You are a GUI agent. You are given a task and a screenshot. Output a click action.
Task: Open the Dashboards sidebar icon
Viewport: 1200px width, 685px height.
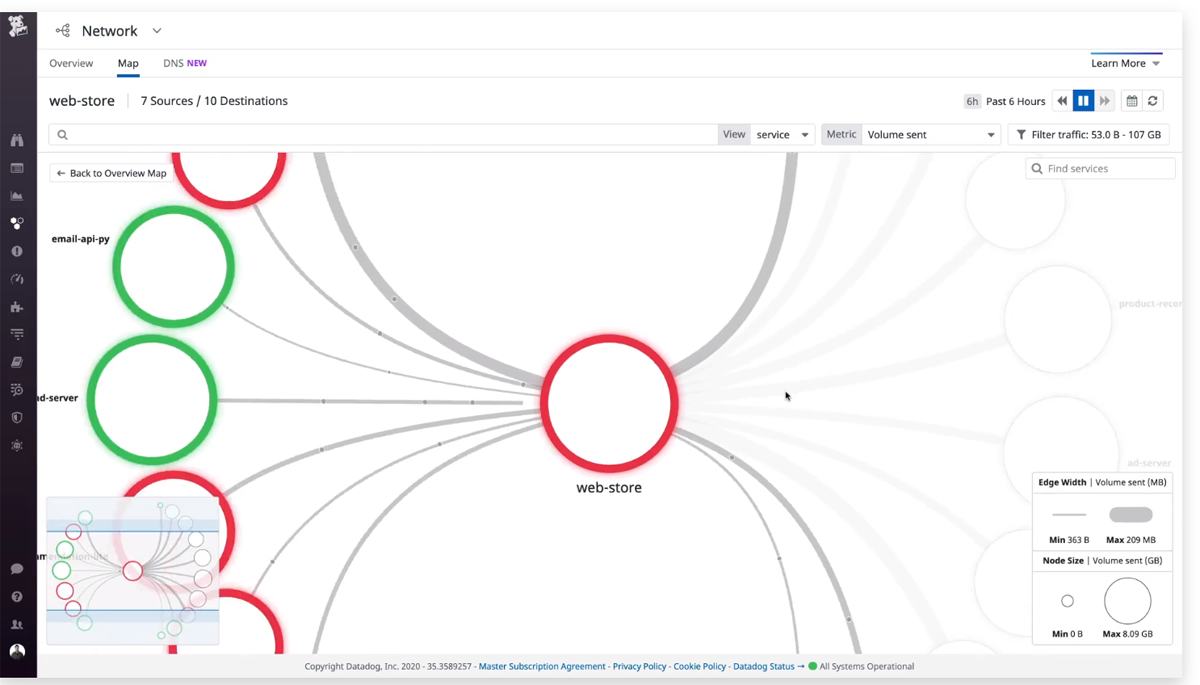[x=17, y=168]
